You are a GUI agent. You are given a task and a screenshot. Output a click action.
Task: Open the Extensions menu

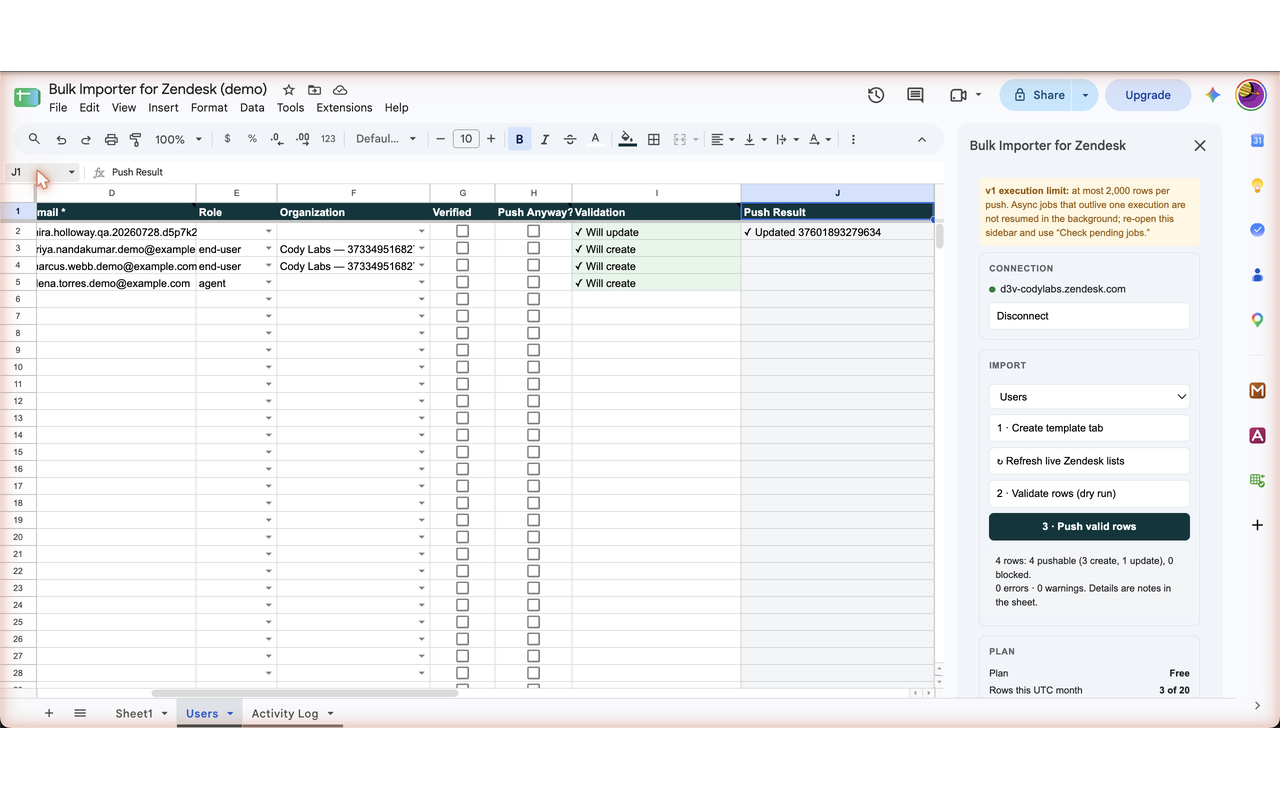(344, 107)
